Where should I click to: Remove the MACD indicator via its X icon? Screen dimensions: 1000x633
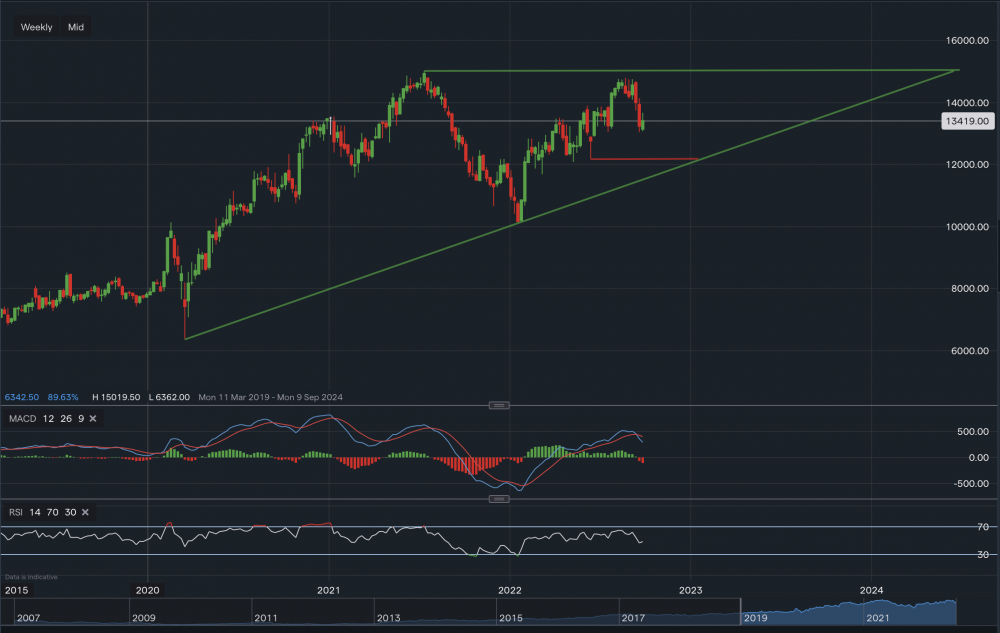[92, 419]
